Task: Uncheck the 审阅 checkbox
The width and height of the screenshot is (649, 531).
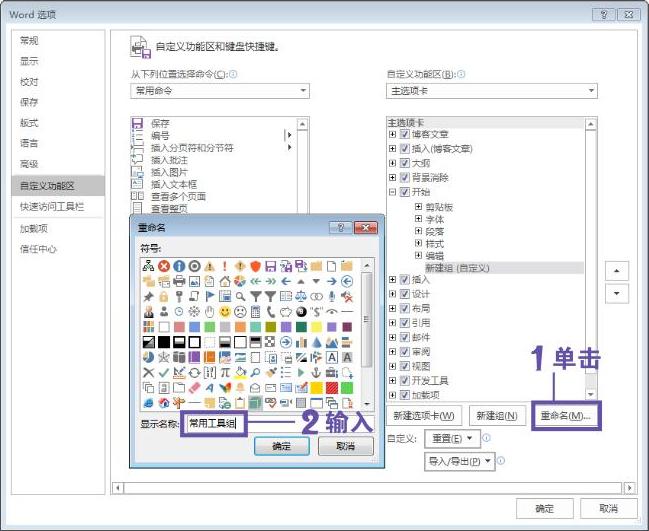Action: pos(405,352)
